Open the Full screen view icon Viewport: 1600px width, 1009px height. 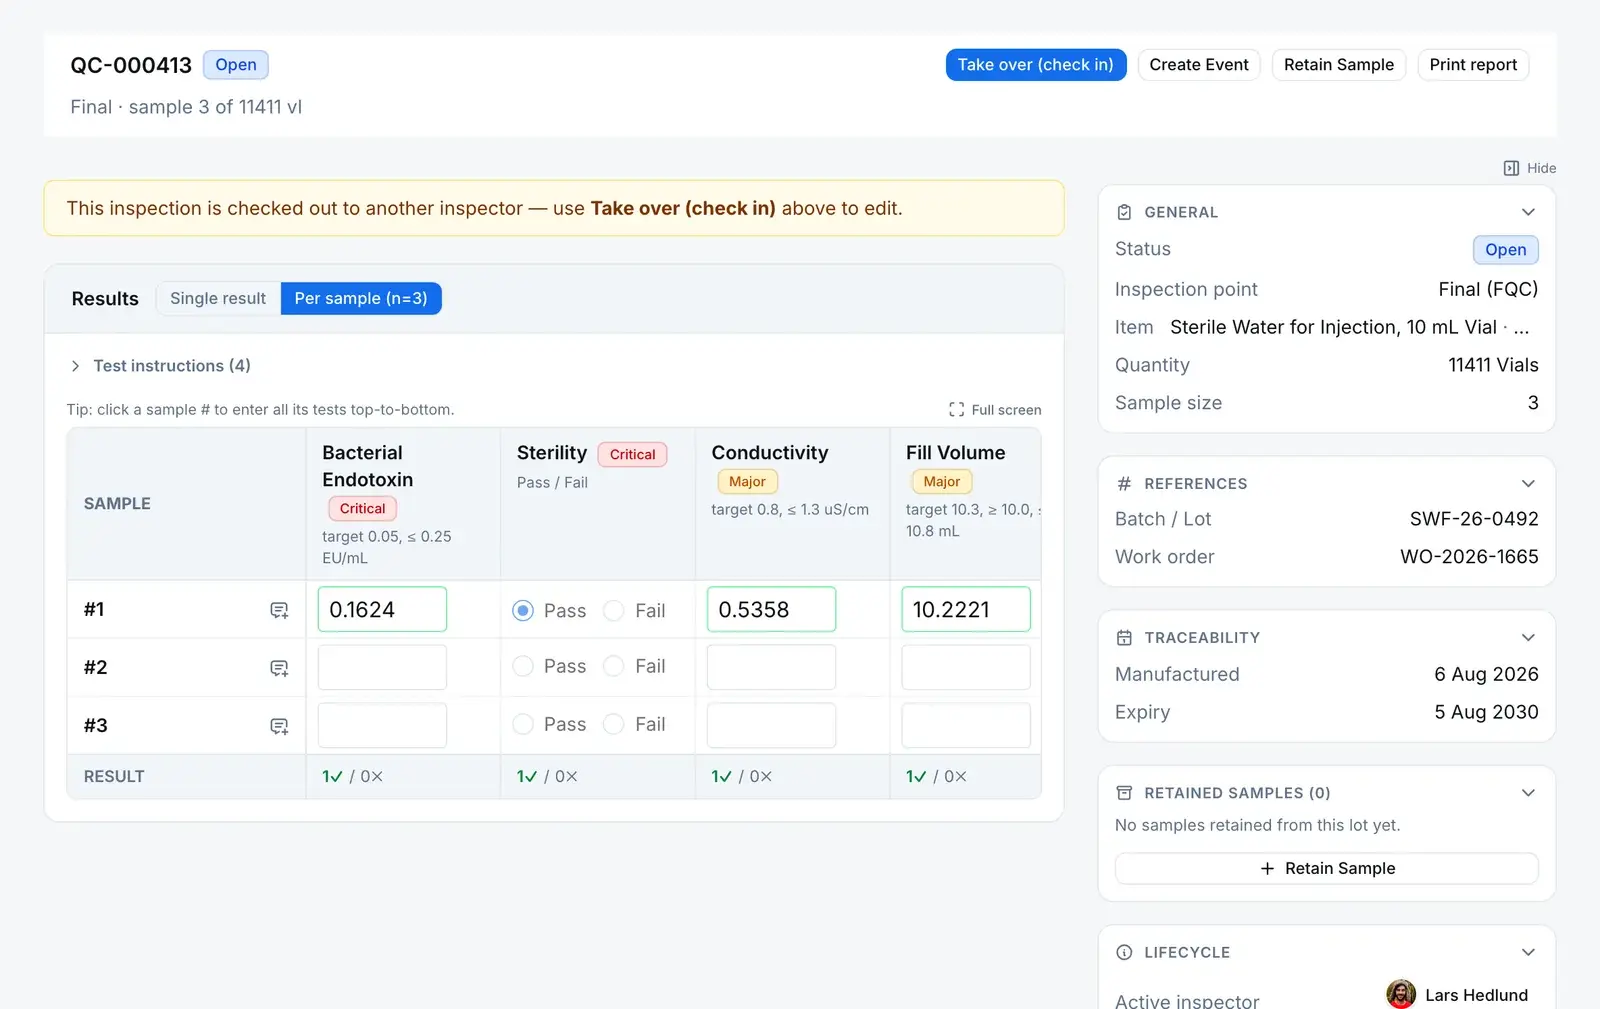[x=956, y=409]
